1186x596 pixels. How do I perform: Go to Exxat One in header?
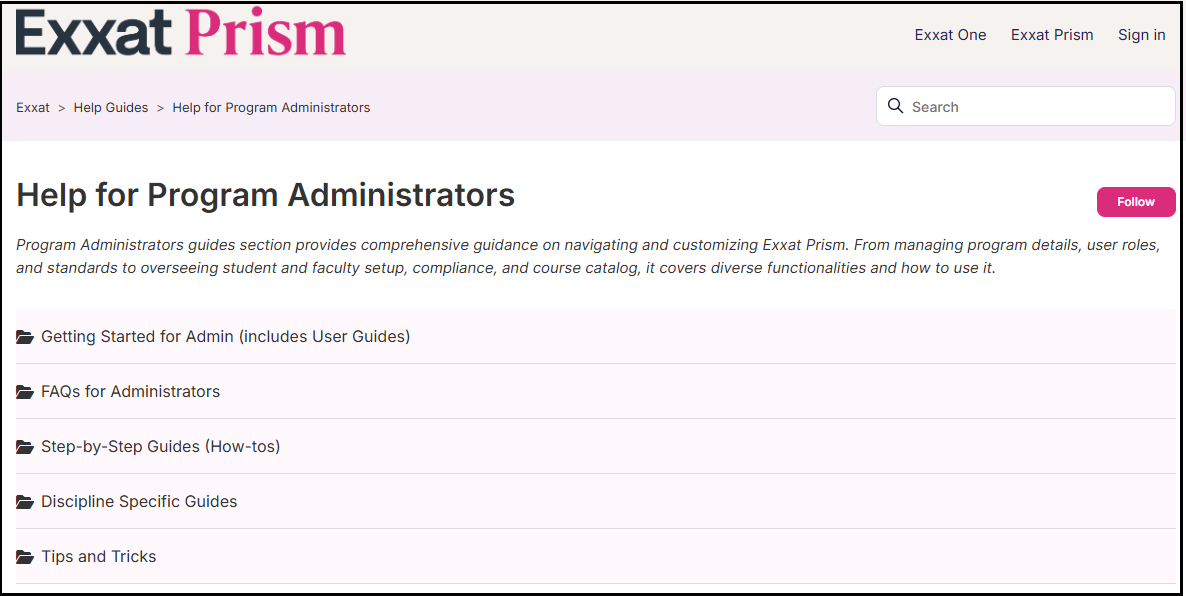click(x=950, y=35)
